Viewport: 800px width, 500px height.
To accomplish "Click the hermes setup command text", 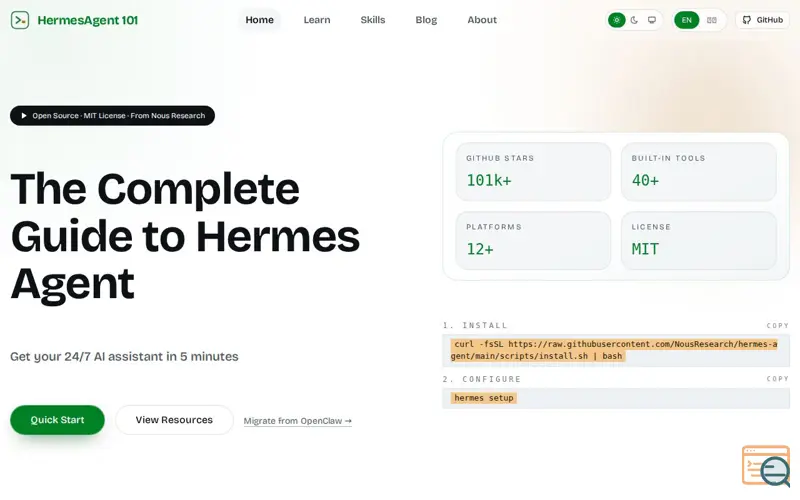I will 484,398.
